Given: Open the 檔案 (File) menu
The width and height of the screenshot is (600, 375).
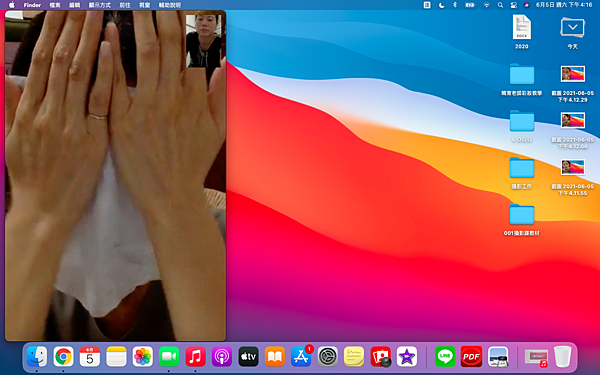Looking at the screenshot, I should [55, 5].
